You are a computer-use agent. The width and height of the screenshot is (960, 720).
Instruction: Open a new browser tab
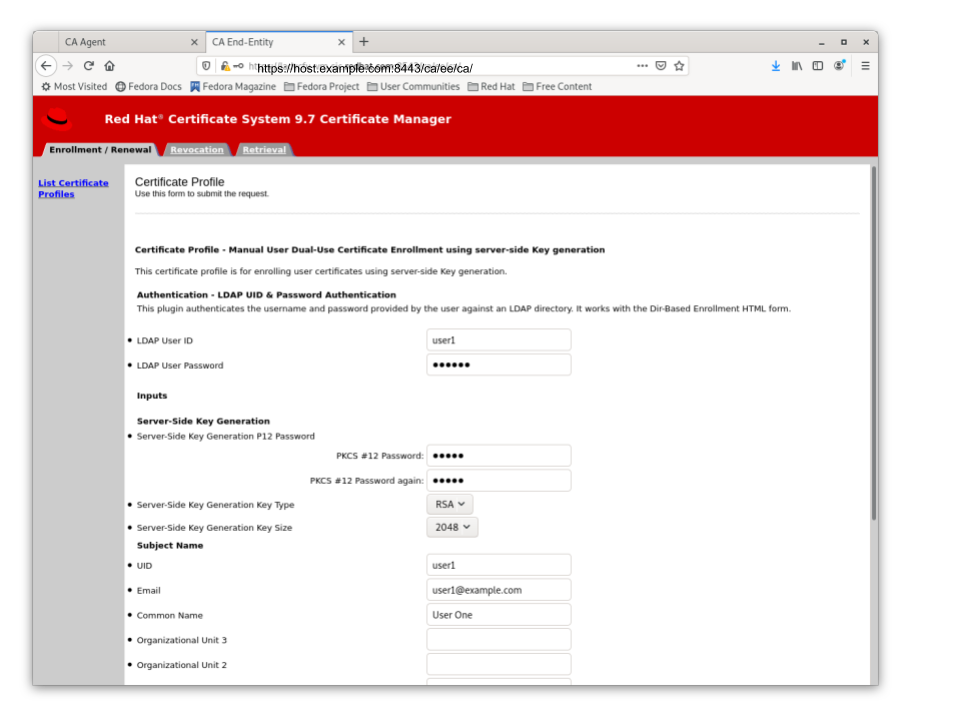(364, 42)
